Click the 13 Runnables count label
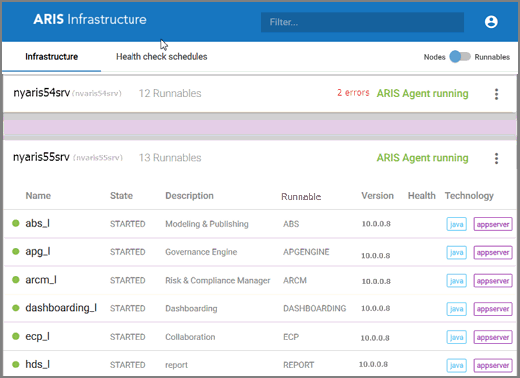Viewport: 520px width, 378px height. pyautogui.click(x=170, y=158)
